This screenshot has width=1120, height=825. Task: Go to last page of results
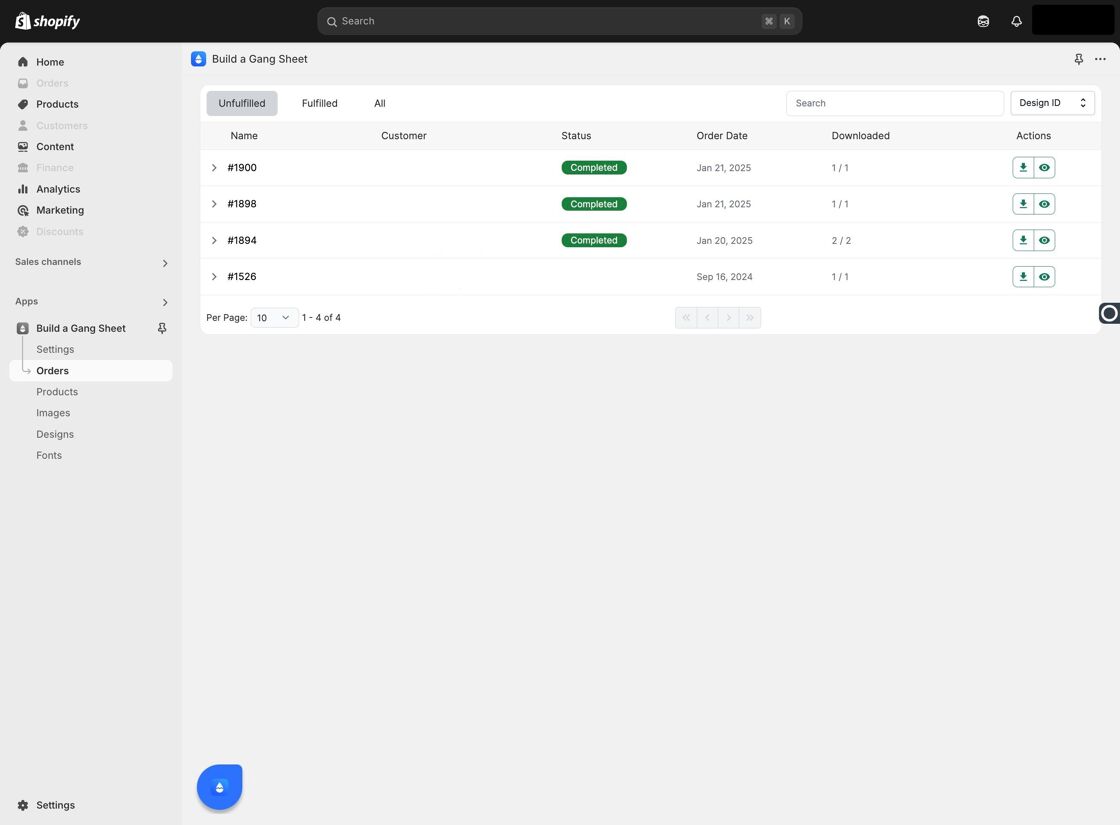(x=750, y=318)
